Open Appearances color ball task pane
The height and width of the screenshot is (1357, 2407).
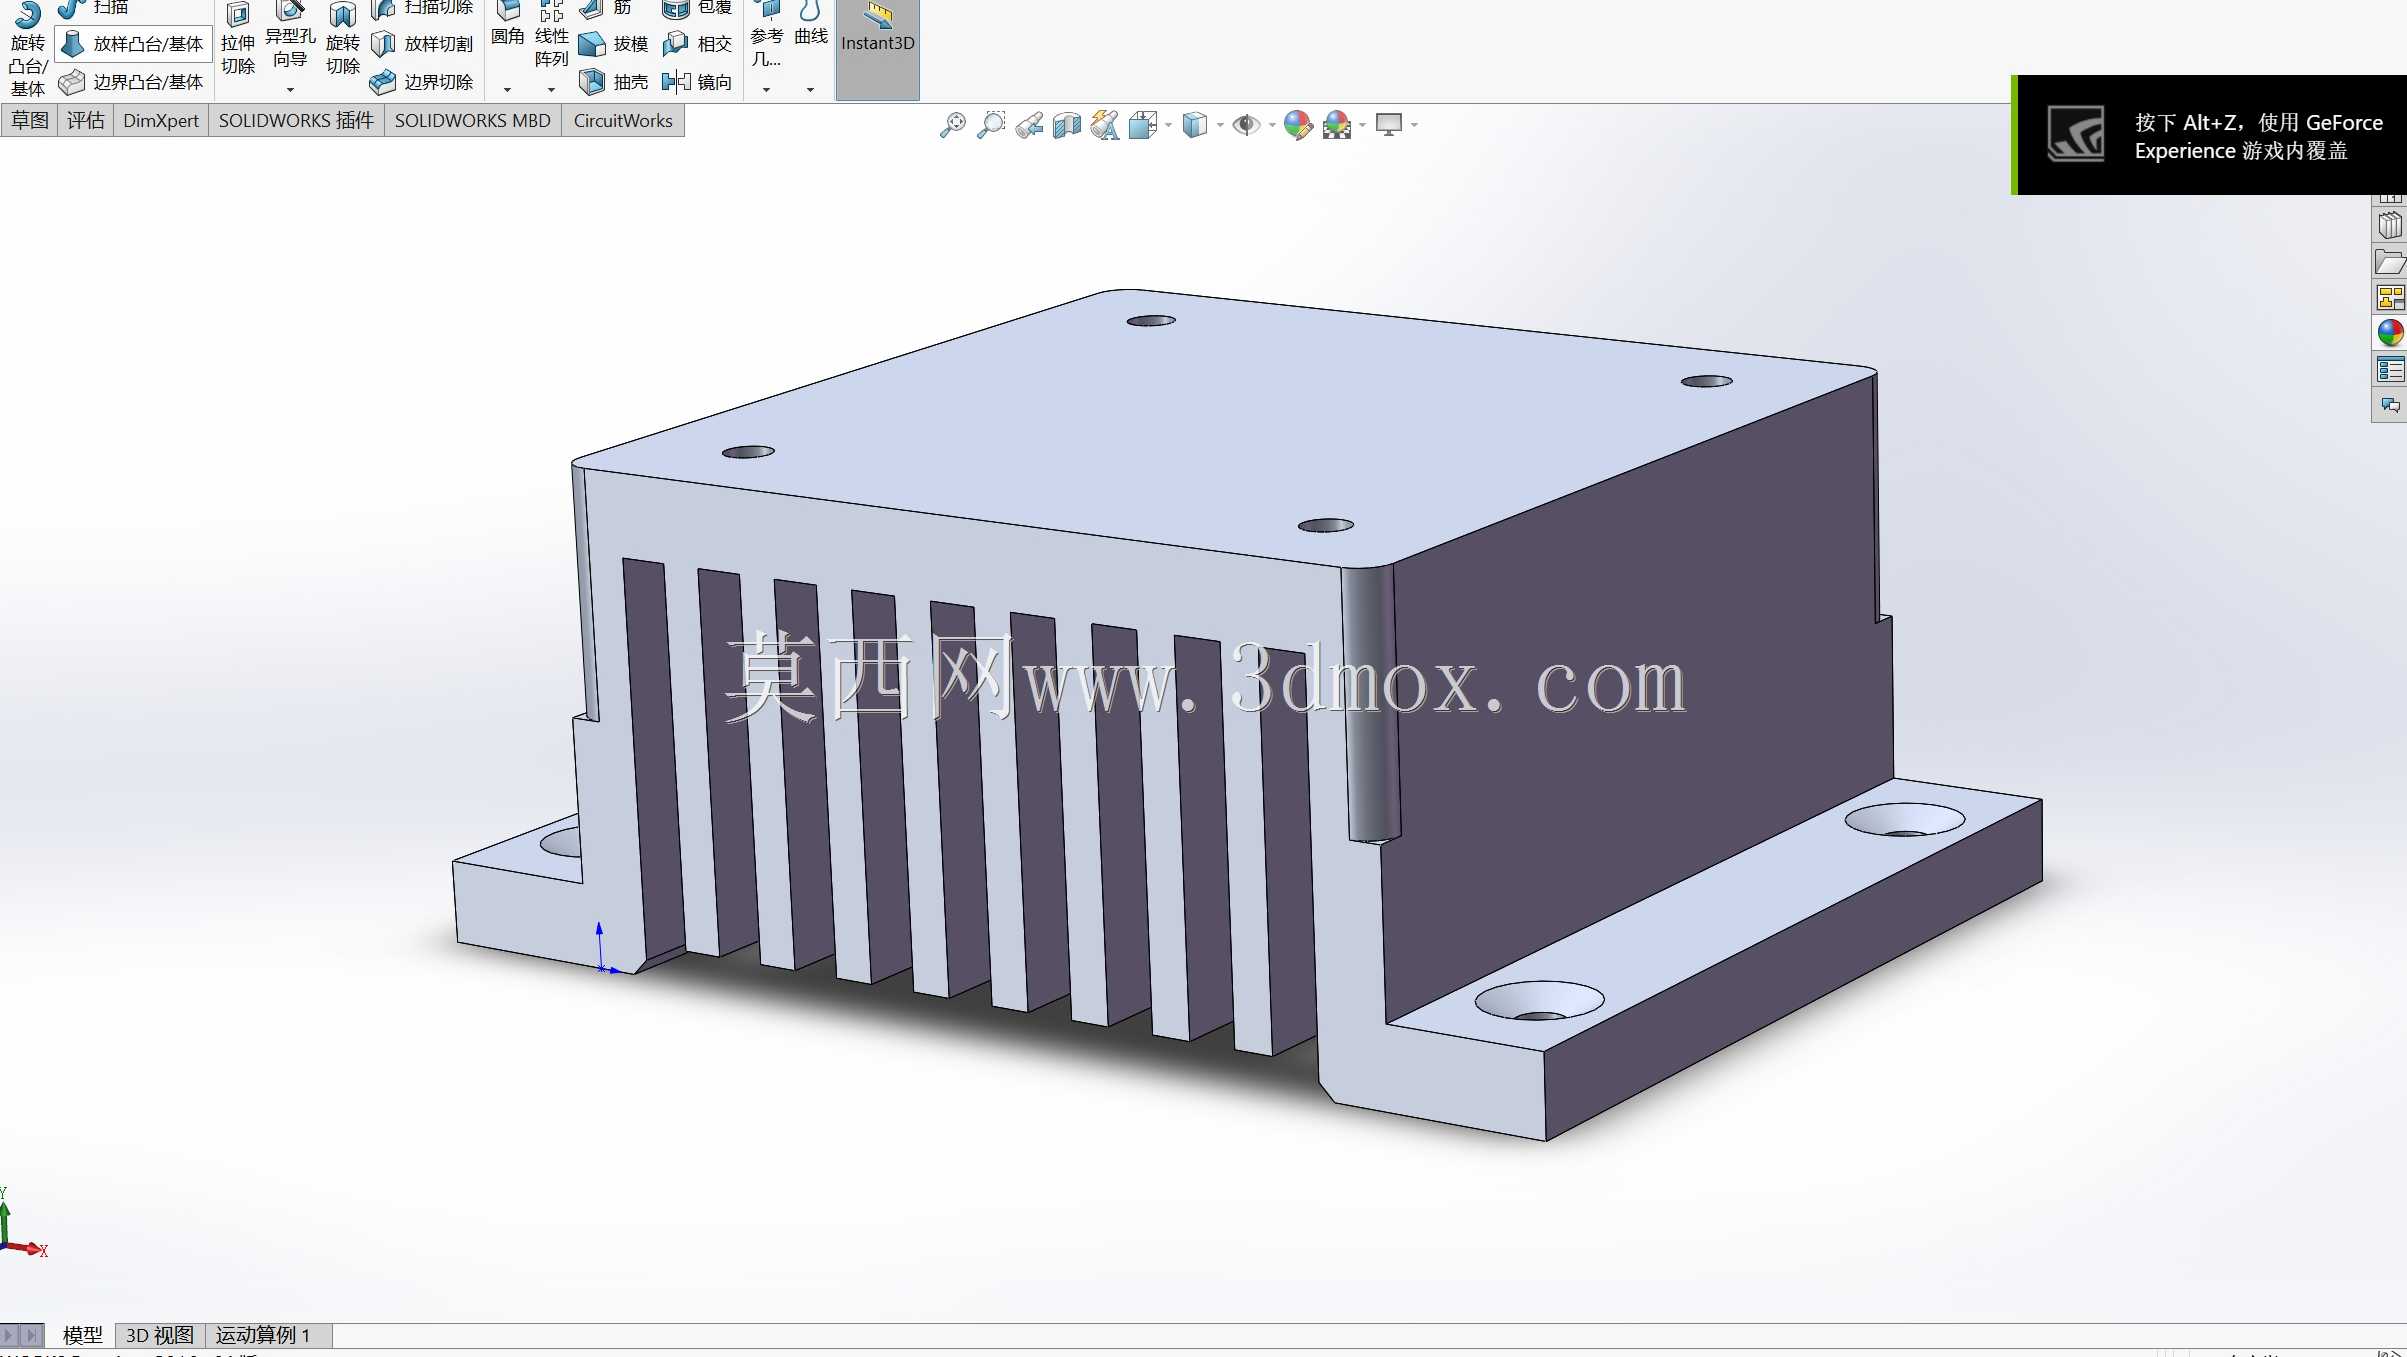point(2390,333)
